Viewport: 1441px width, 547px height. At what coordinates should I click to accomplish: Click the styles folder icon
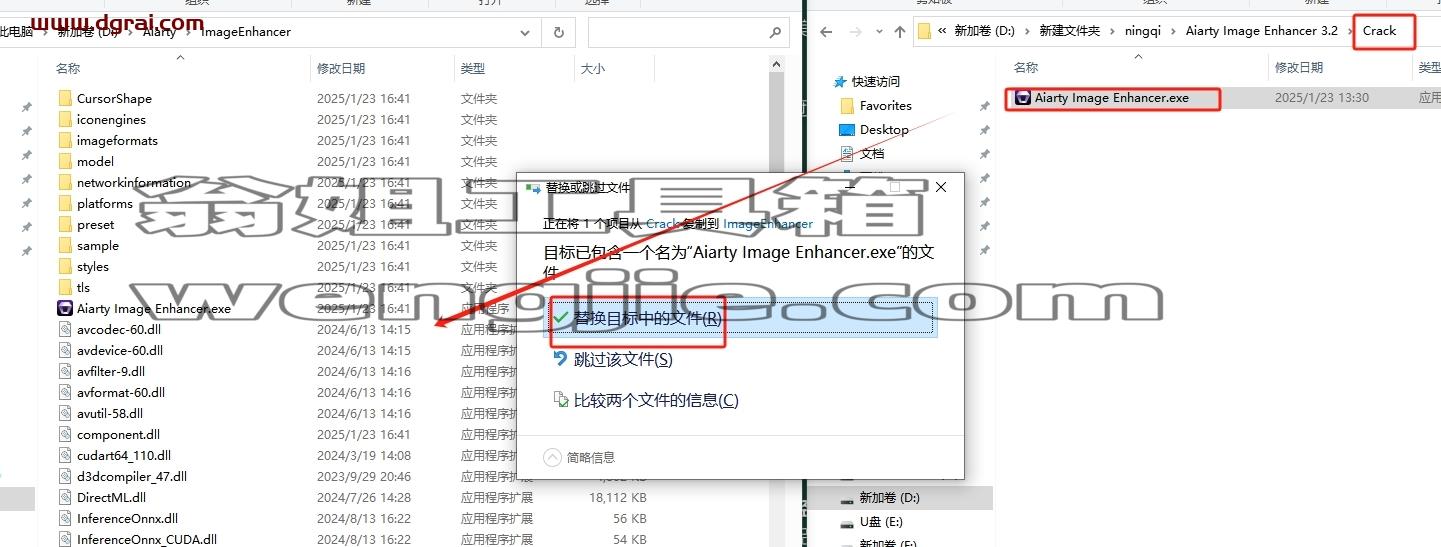pos(65,266)
